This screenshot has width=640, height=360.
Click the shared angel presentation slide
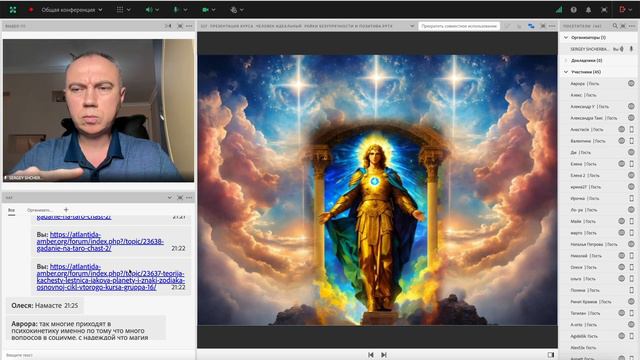pyautogui.click(x=378, y=190)
